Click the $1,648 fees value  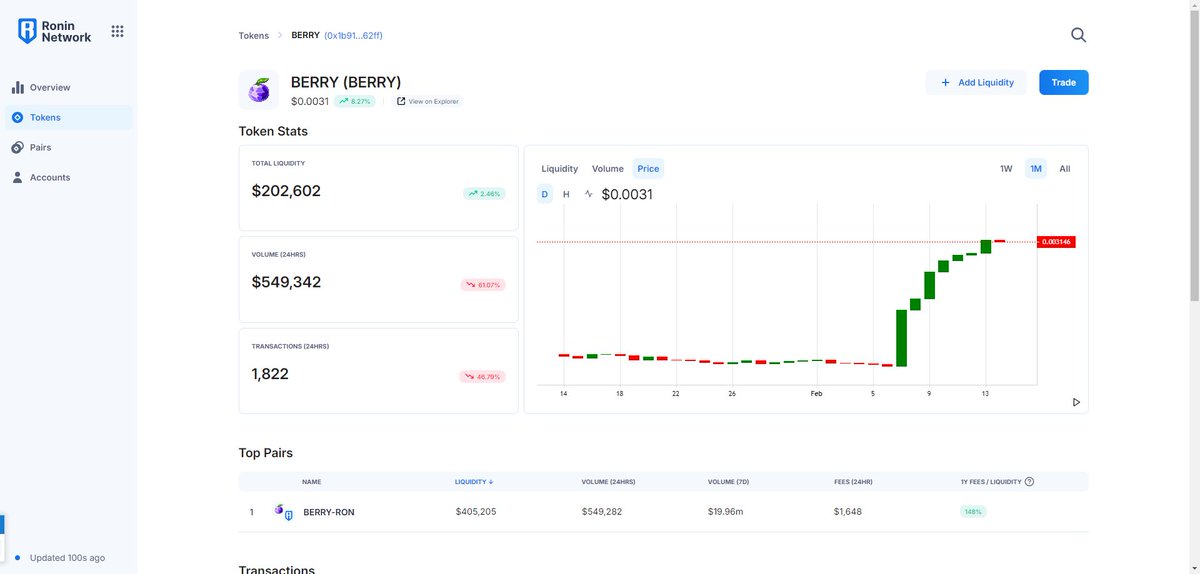tap(848, 512)
